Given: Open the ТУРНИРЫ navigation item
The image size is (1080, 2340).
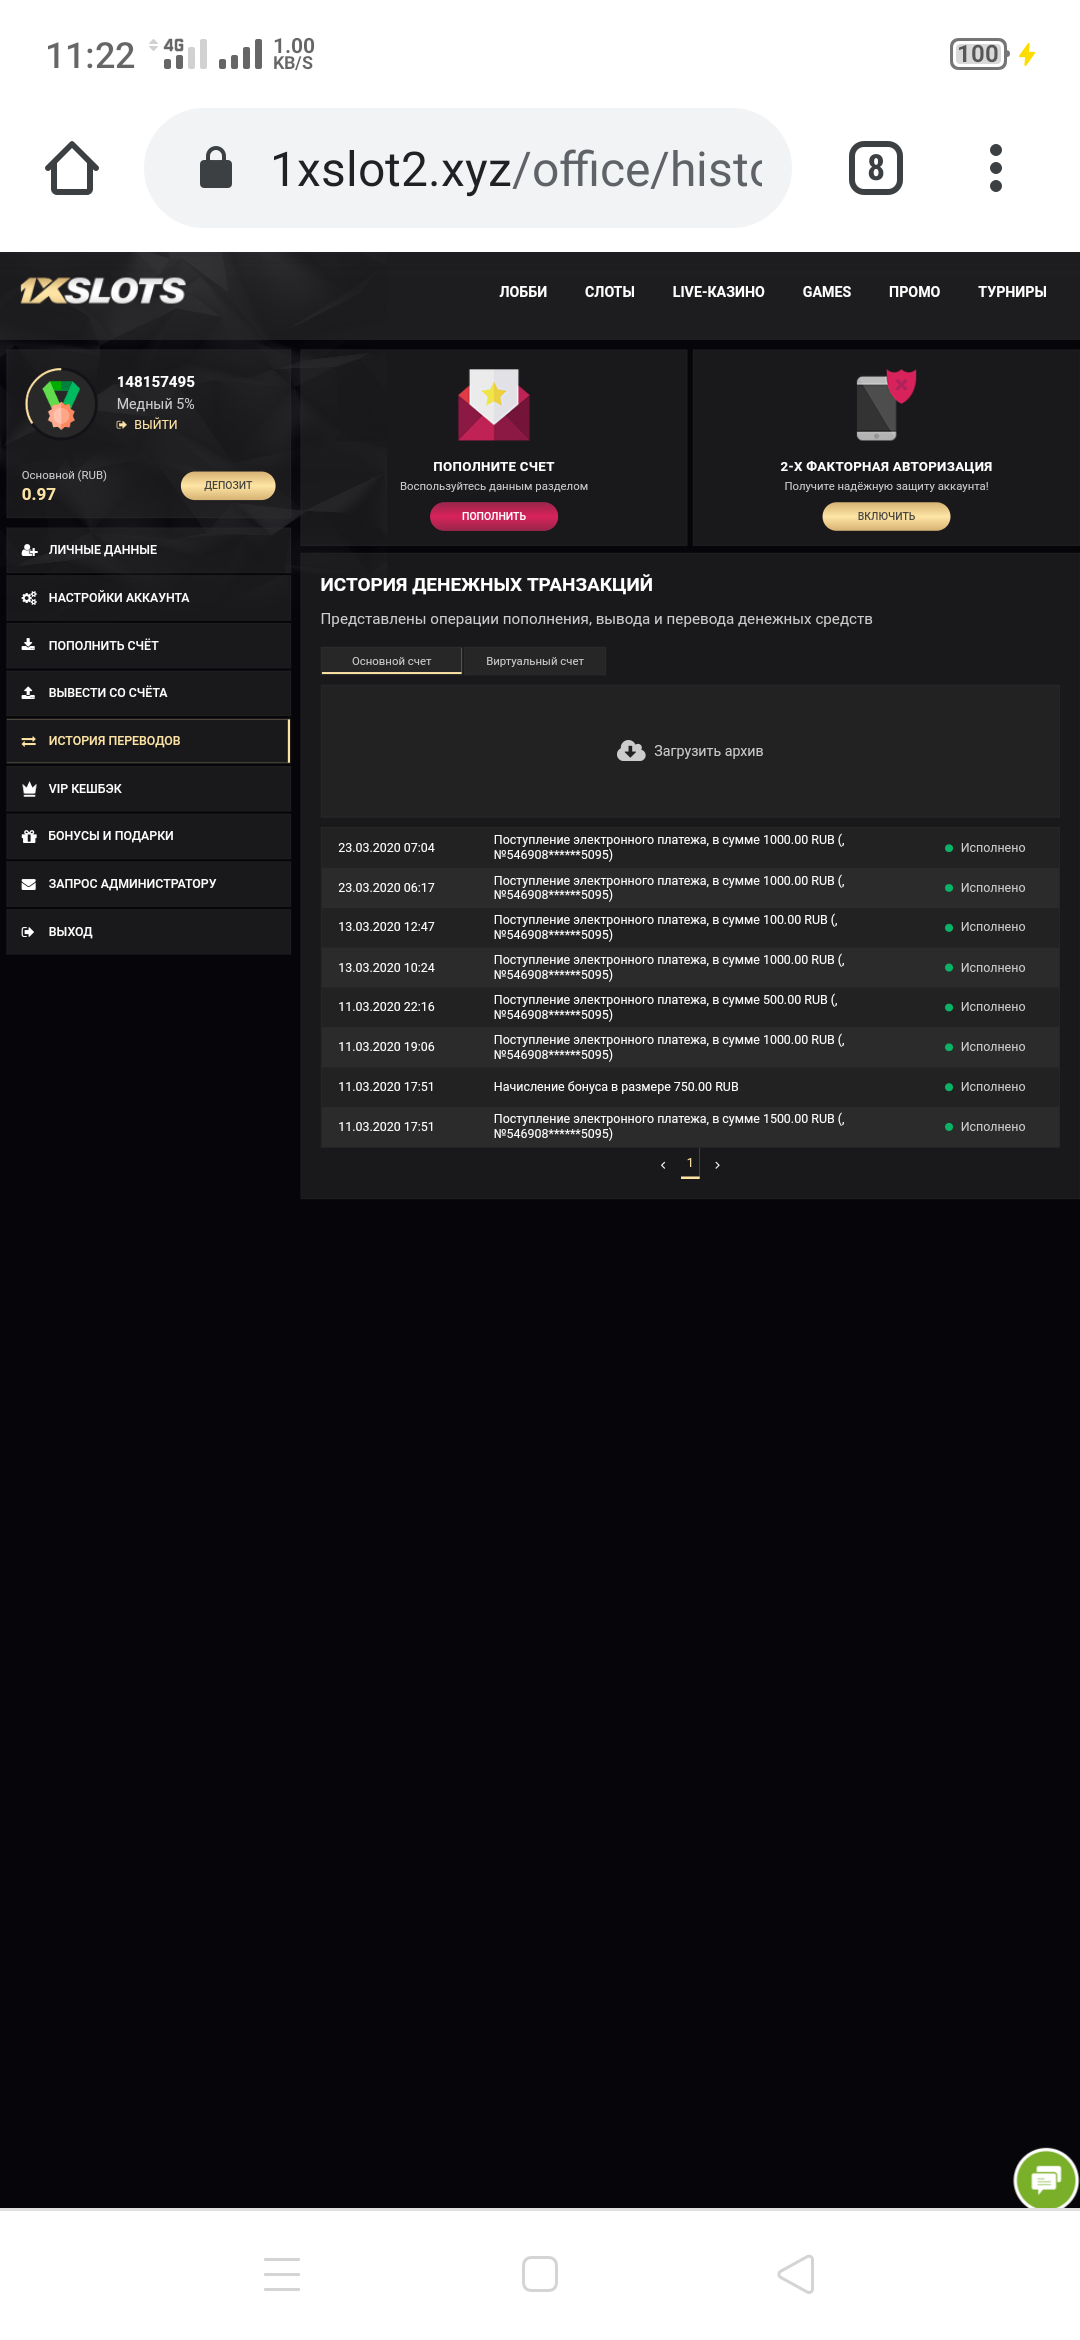Looking at the screenshot, I should pos(1012,292).
